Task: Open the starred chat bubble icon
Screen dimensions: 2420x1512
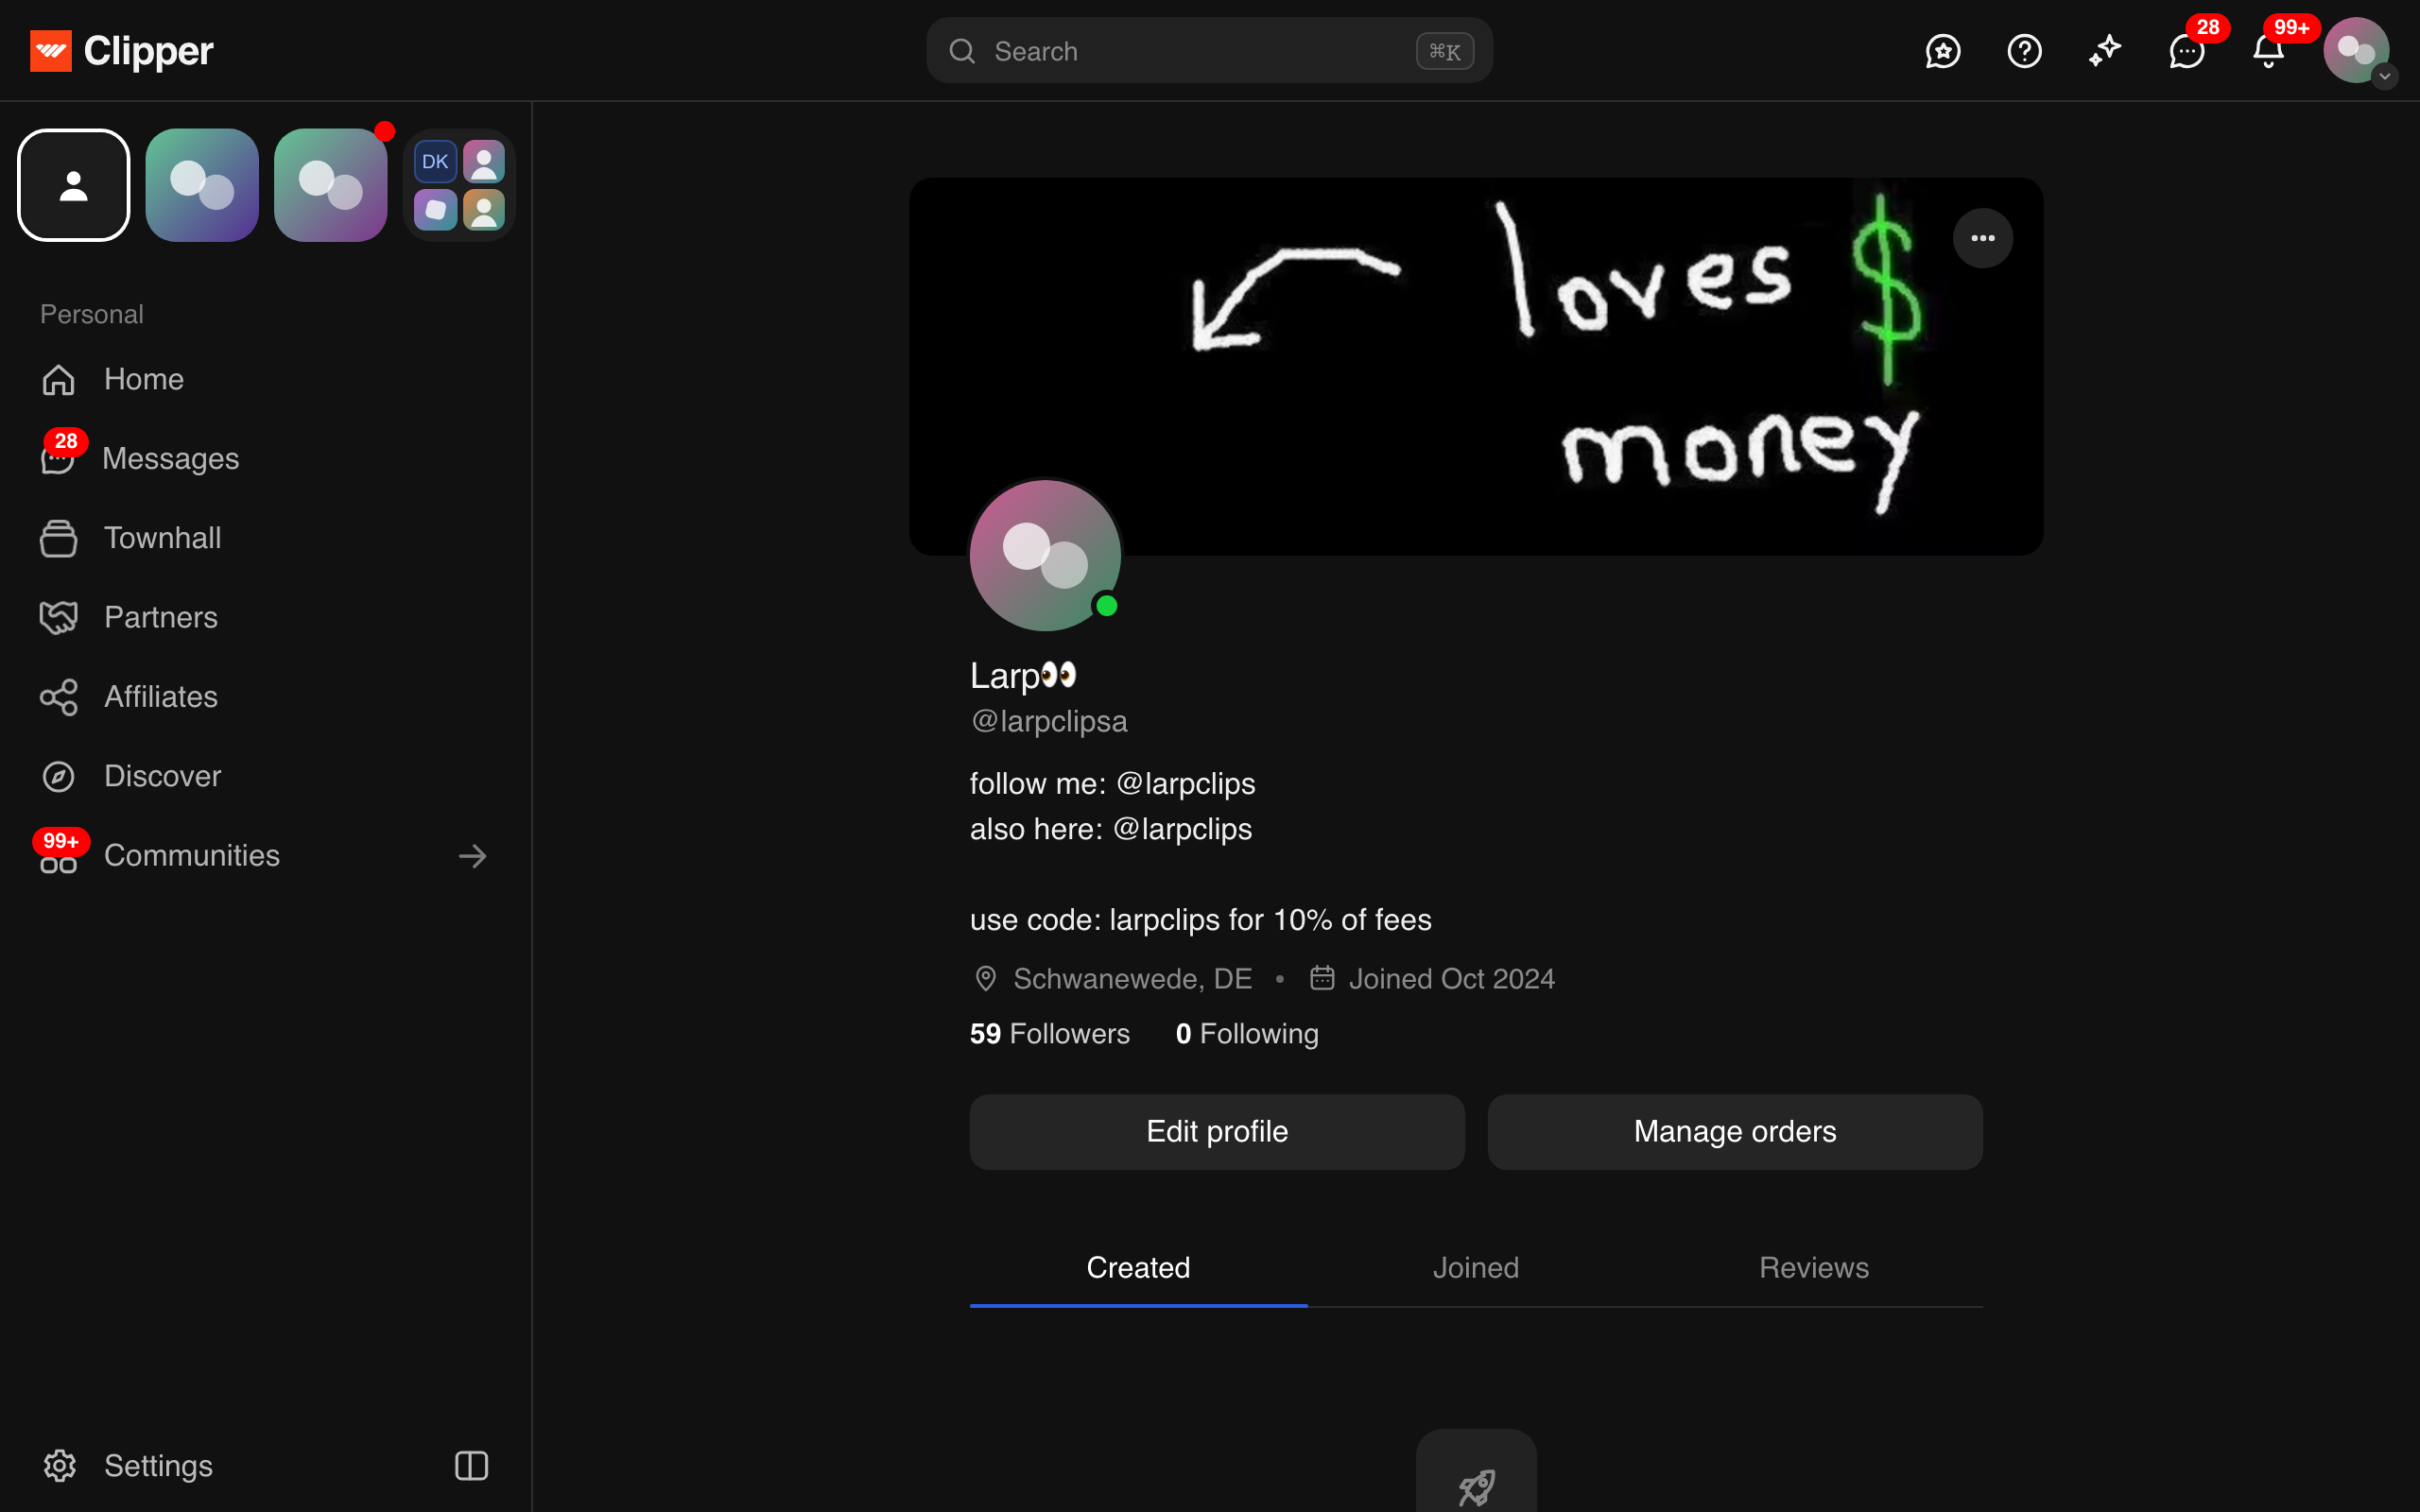Action: click(x=1943, y=51)
